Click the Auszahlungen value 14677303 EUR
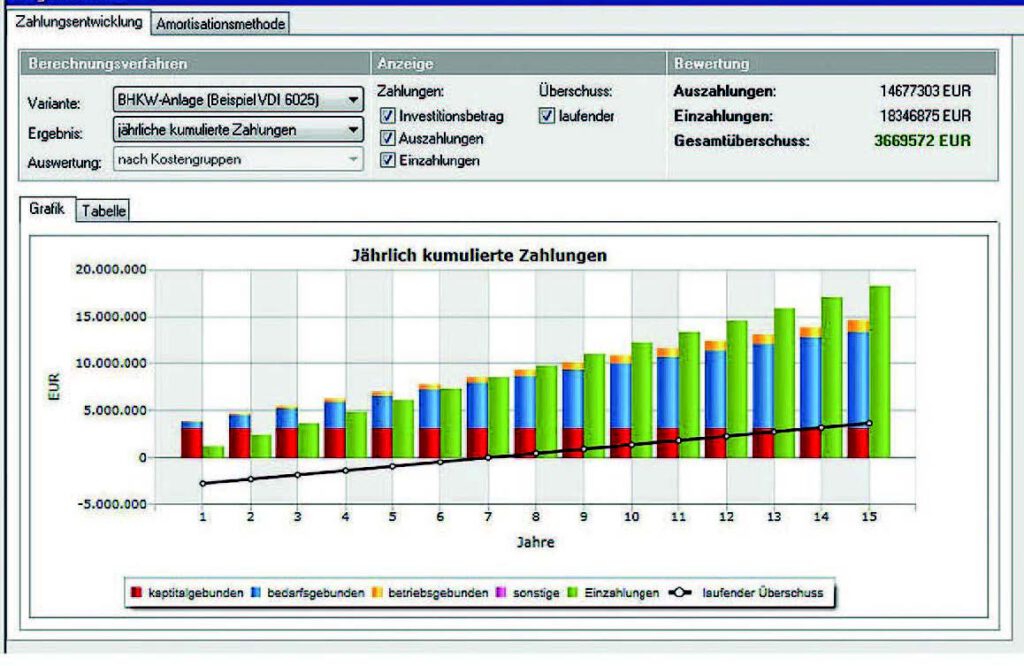Viewport: 1024px width, 666px height. (925, 91)
